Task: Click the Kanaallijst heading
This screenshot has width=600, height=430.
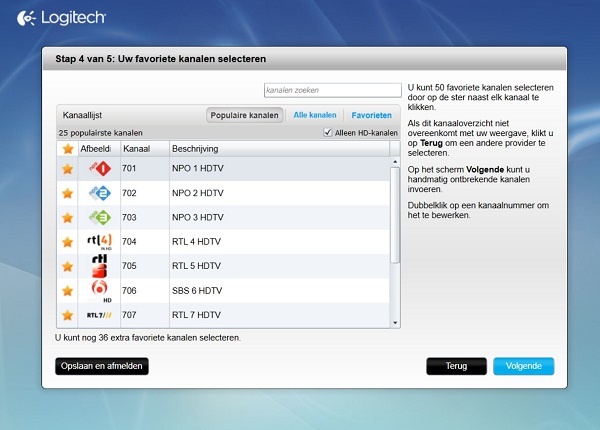Action: click(x=82, y=115)
